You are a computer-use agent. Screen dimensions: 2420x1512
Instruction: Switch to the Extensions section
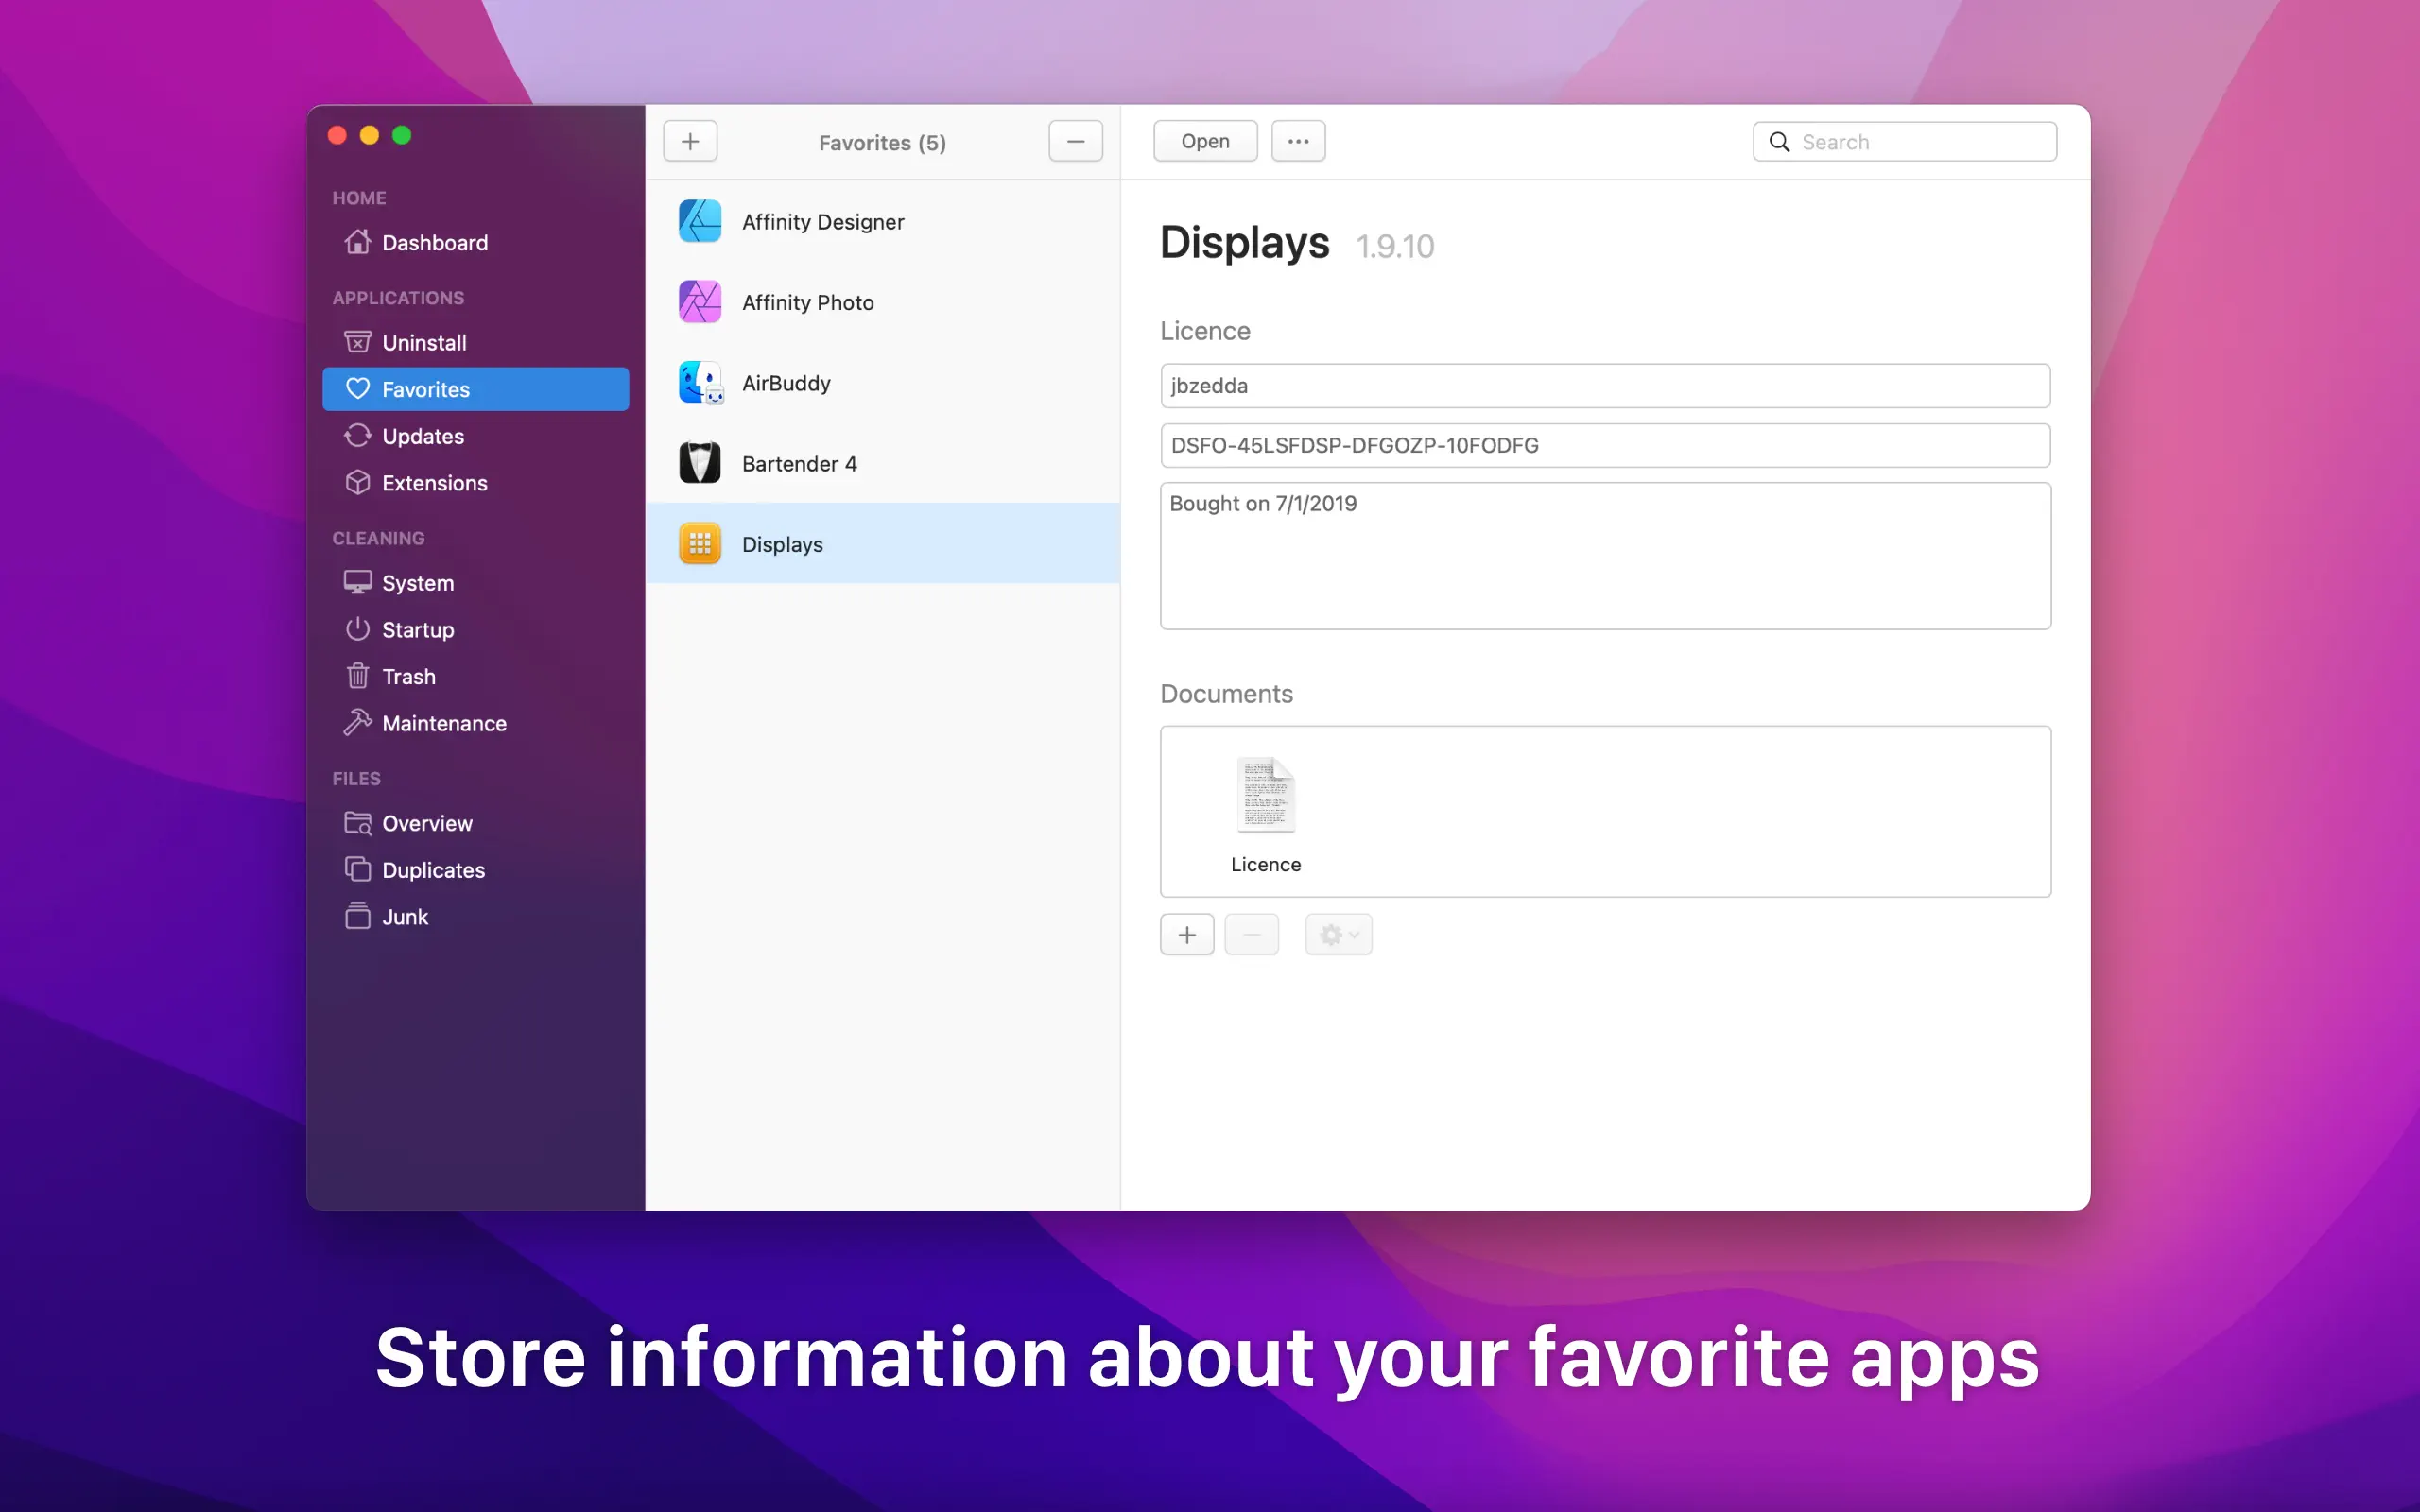434,483
